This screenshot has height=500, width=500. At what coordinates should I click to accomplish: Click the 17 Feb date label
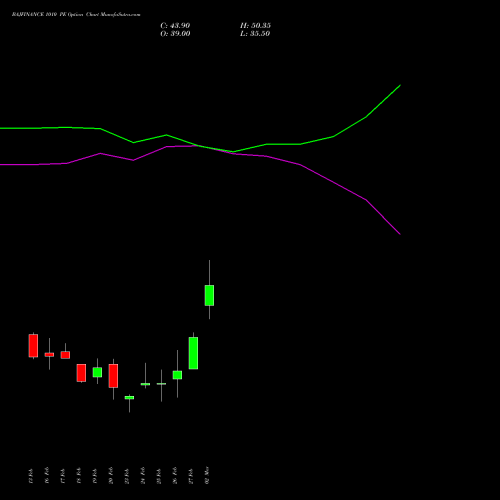[x=63, y=476]
